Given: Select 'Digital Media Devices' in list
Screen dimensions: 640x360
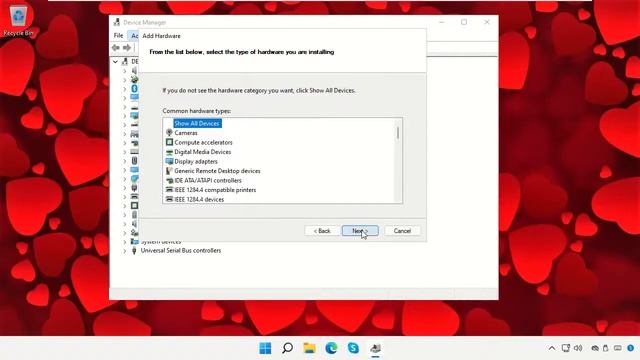Looking at the screenshot, I should tap(202, 152).
